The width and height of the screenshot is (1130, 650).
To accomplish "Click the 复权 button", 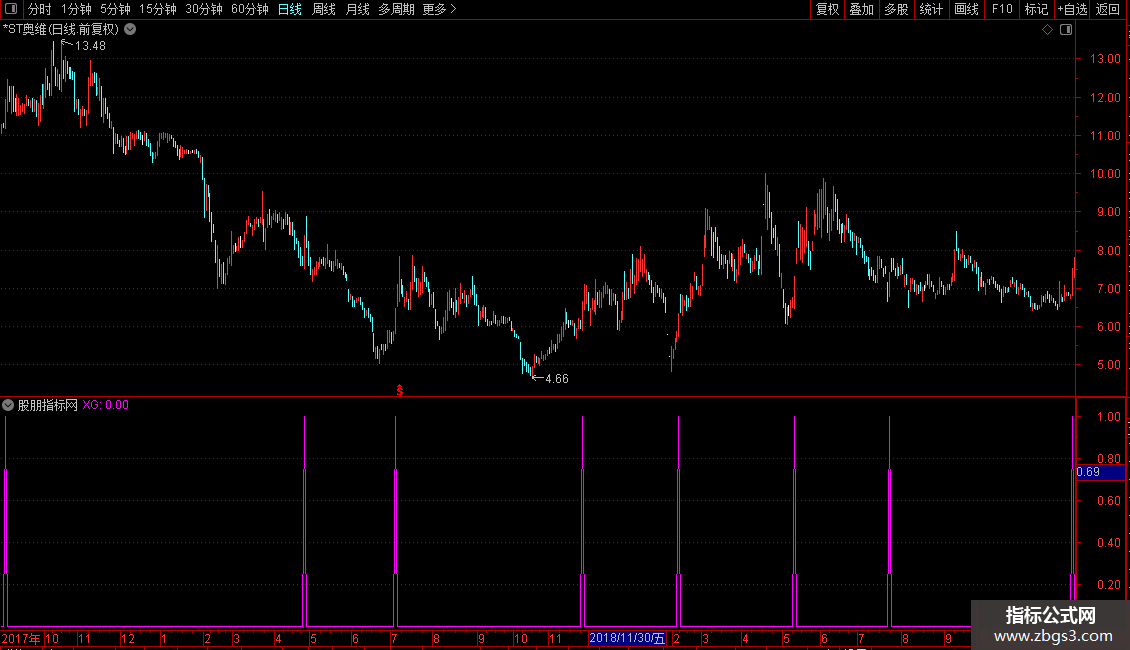I will pos(827,9).
